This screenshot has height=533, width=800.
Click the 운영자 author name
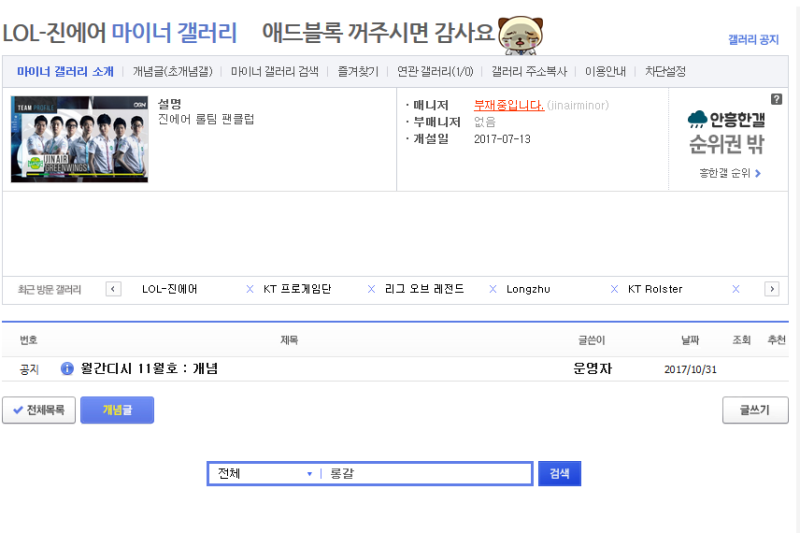(592, 368)
